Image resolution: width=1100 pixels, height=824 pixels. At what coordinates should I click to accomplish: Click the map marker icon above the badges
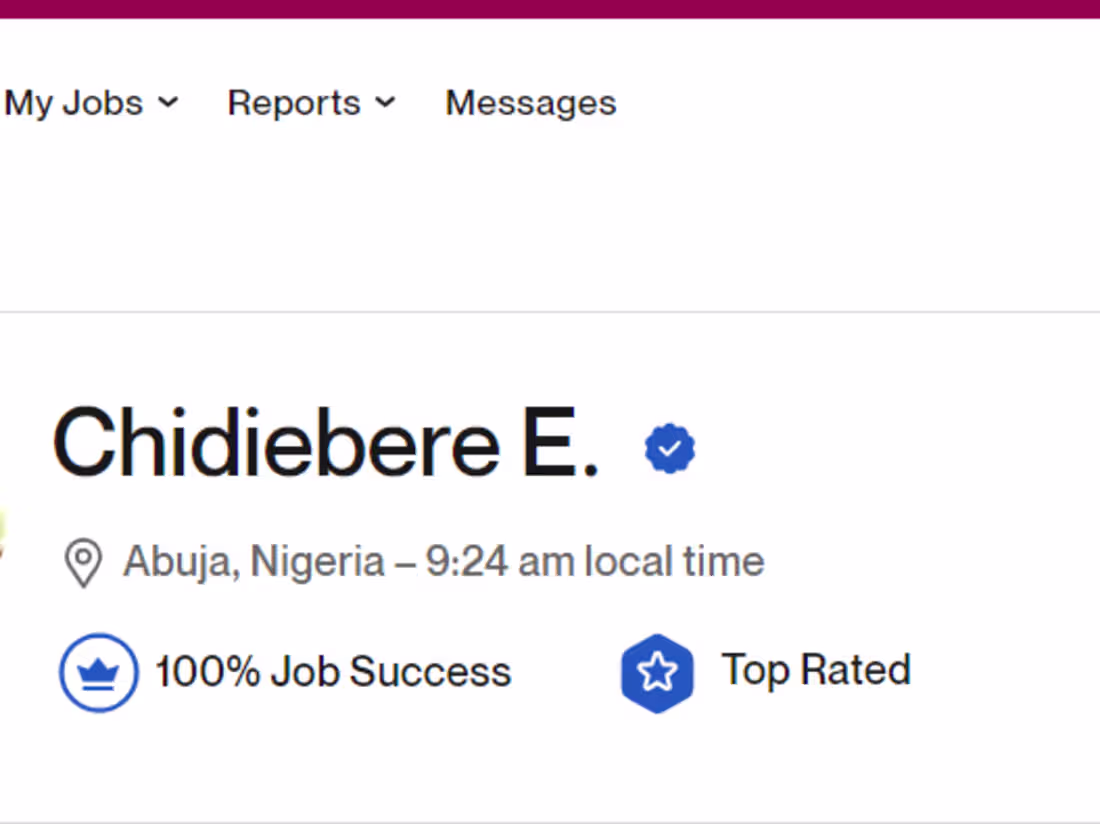(x=83, y=560)
